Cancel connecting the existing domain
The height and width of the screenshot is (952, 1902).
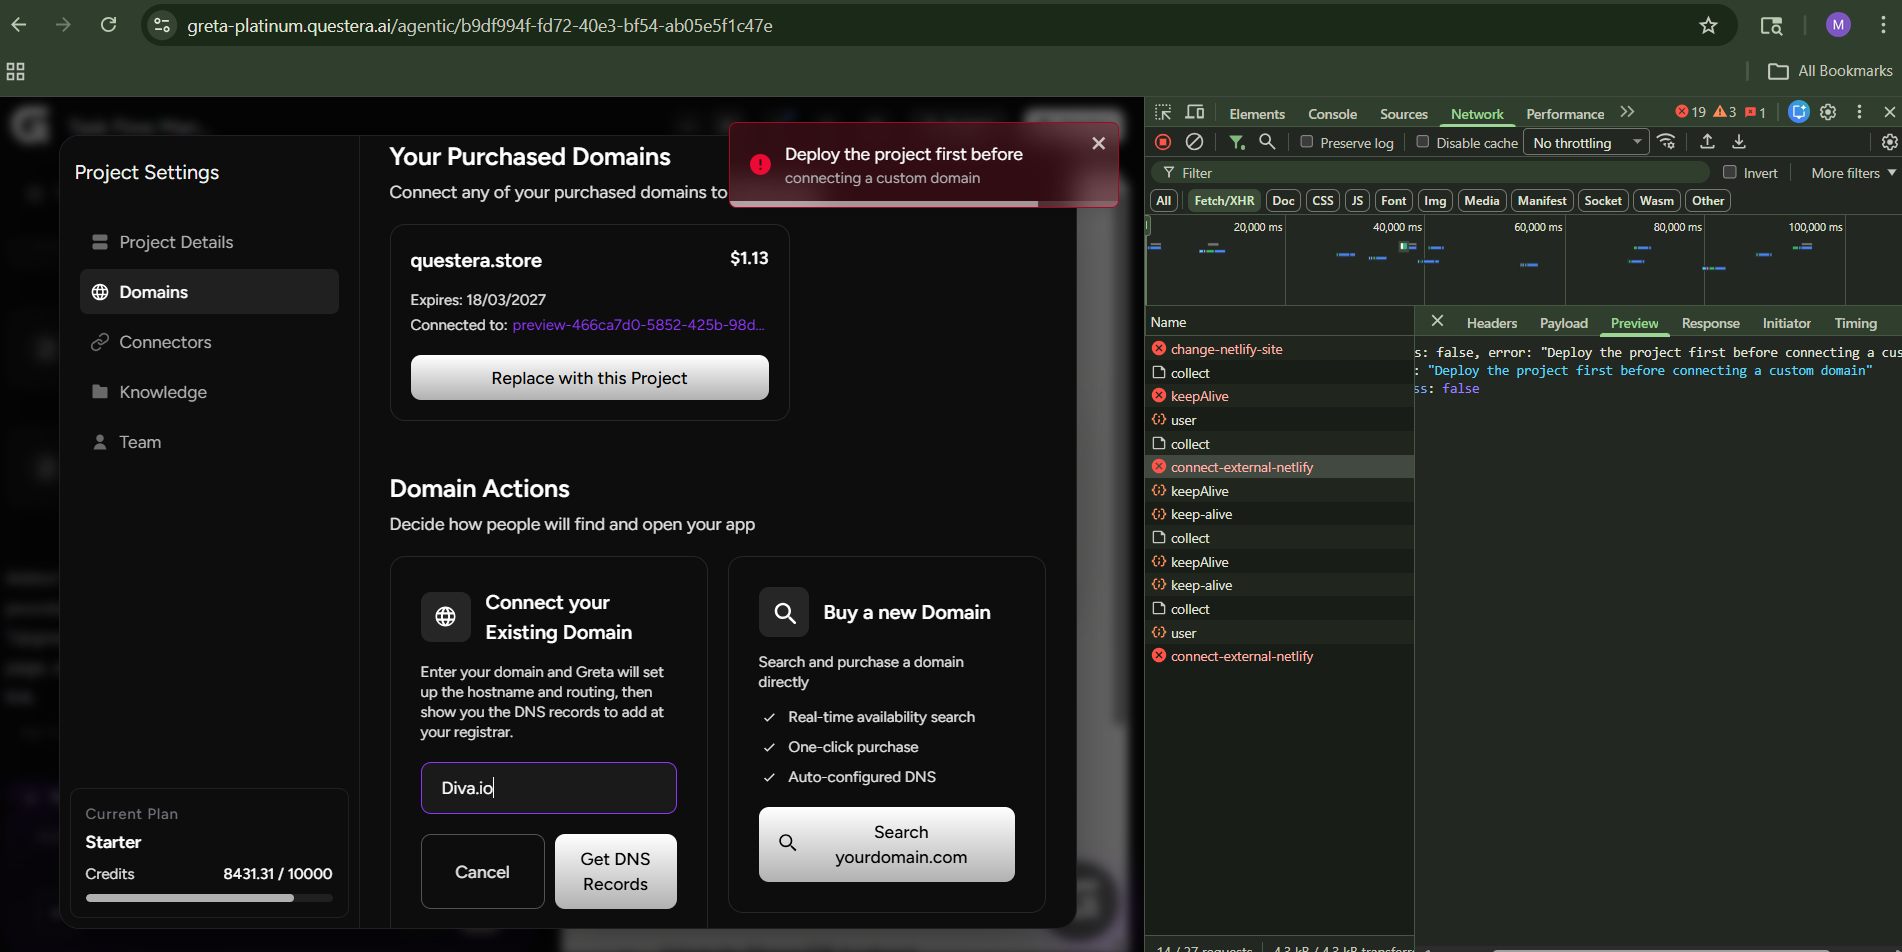482,872
